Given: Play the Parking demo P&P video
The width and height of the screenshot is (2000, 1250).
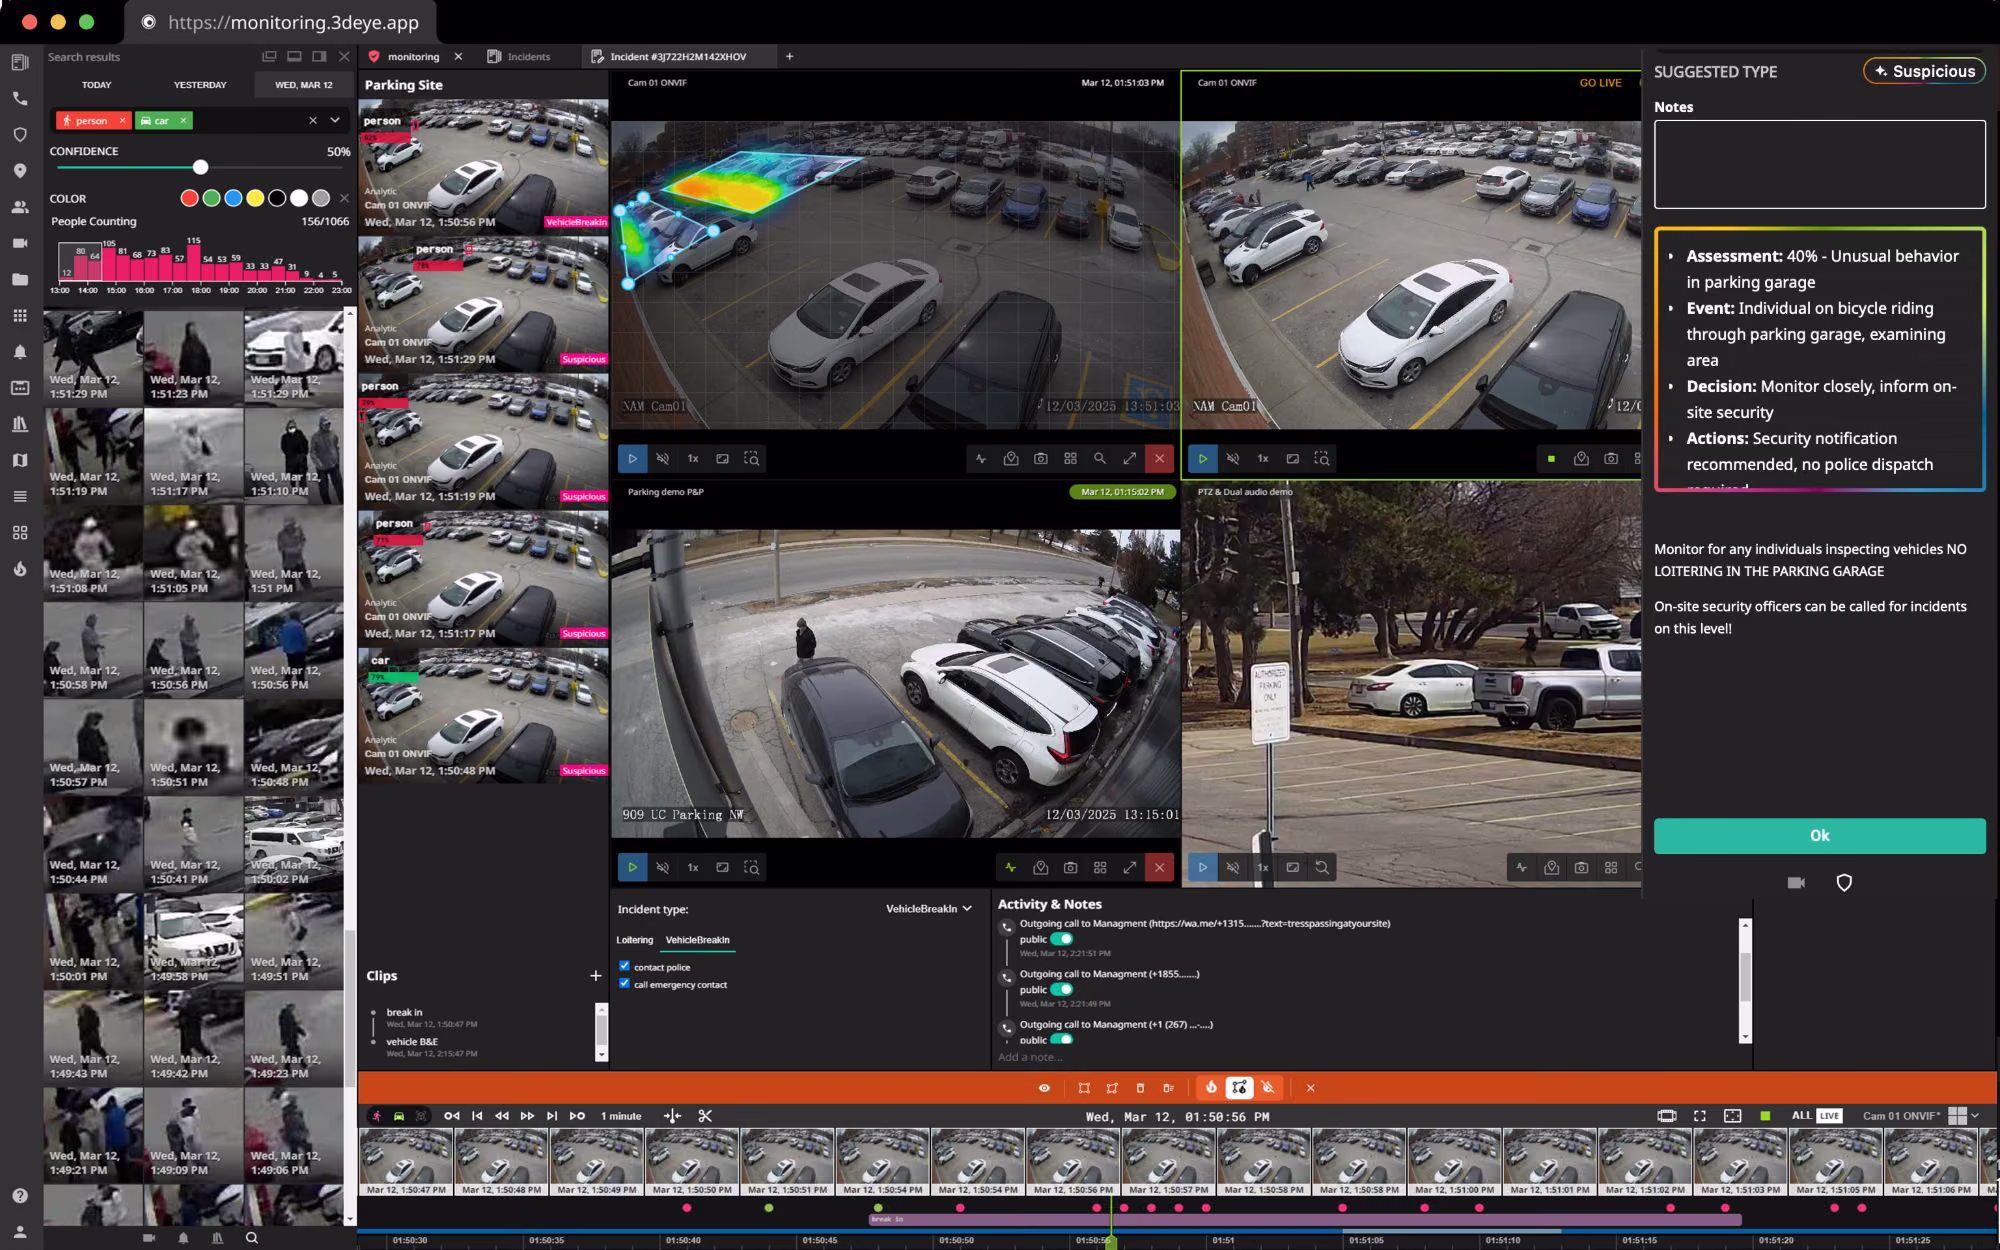Looking at the screenshot, I should pyautogui.click(x=632, y=867).
